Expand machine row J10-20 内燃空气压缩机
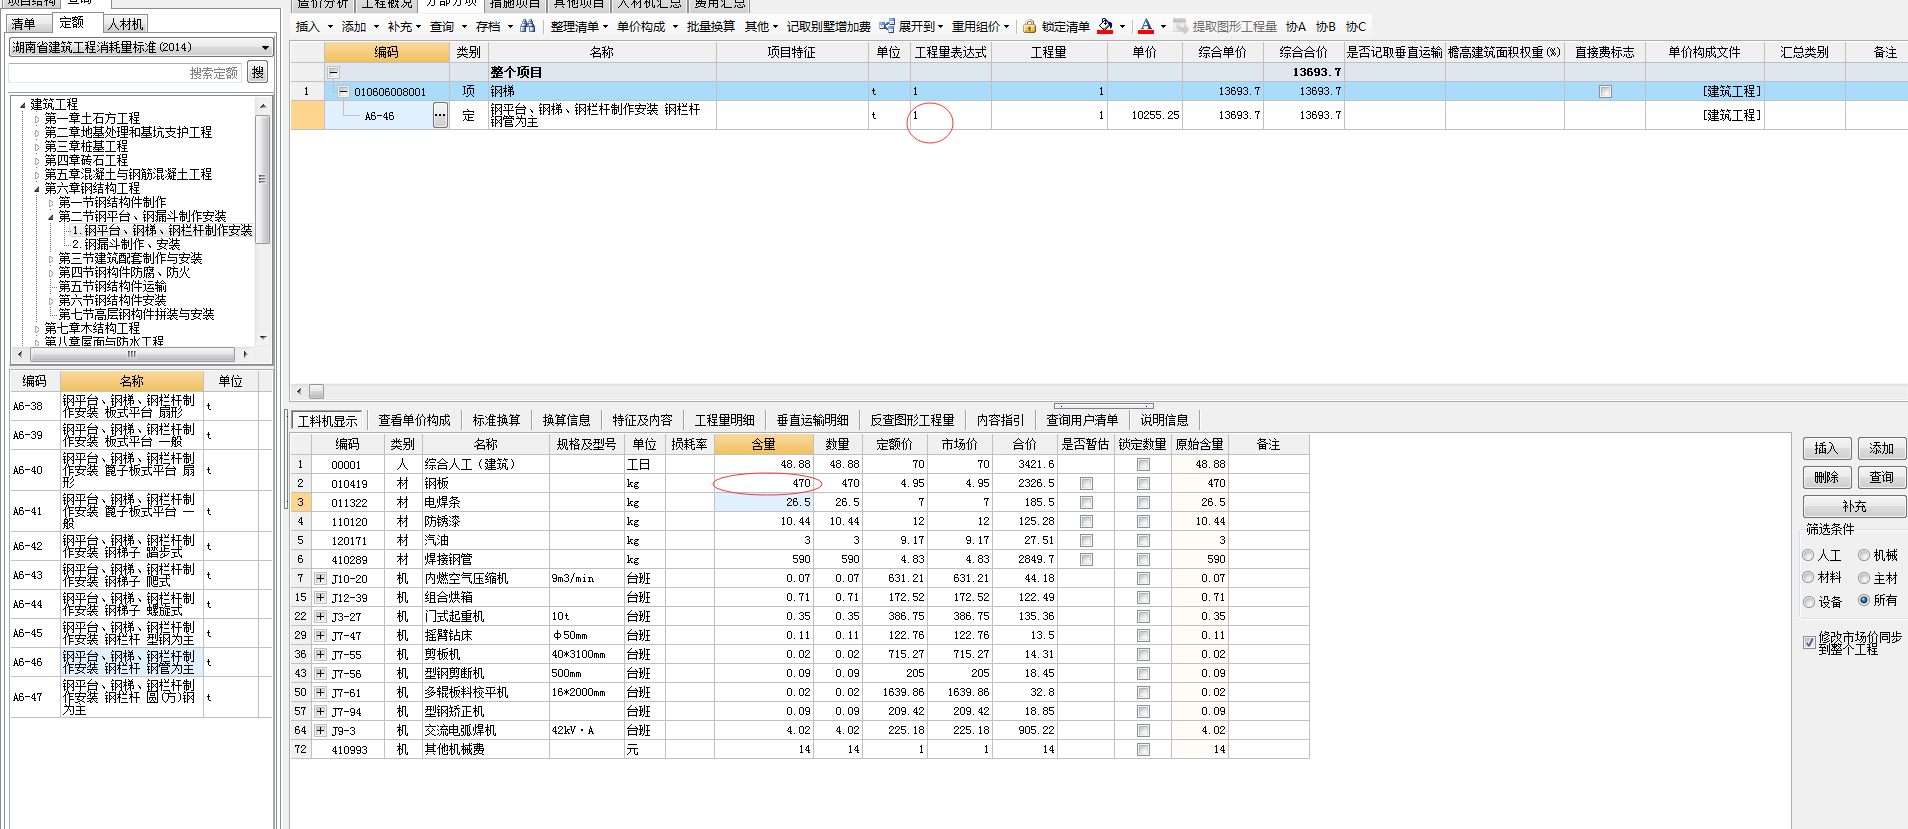1908x829 pixels. point(320,578)
